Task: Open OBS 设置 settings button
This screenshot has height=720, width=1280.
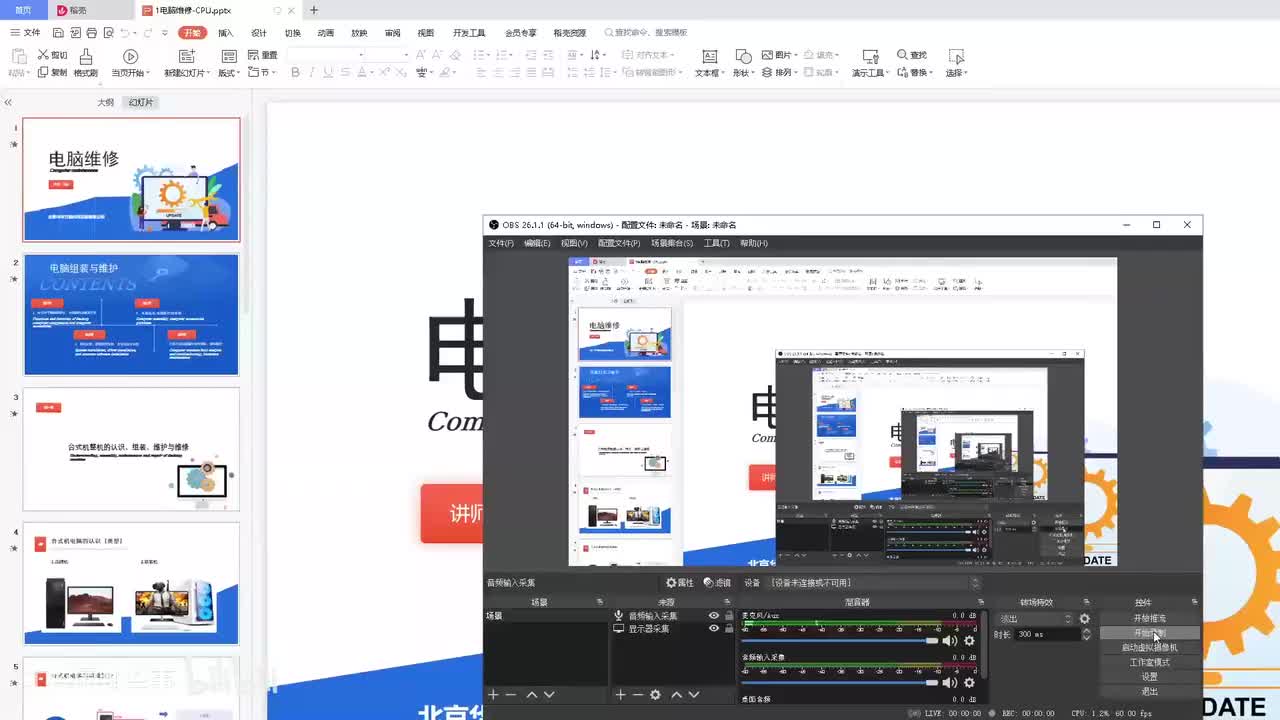Action: (x=1149, y=677)
